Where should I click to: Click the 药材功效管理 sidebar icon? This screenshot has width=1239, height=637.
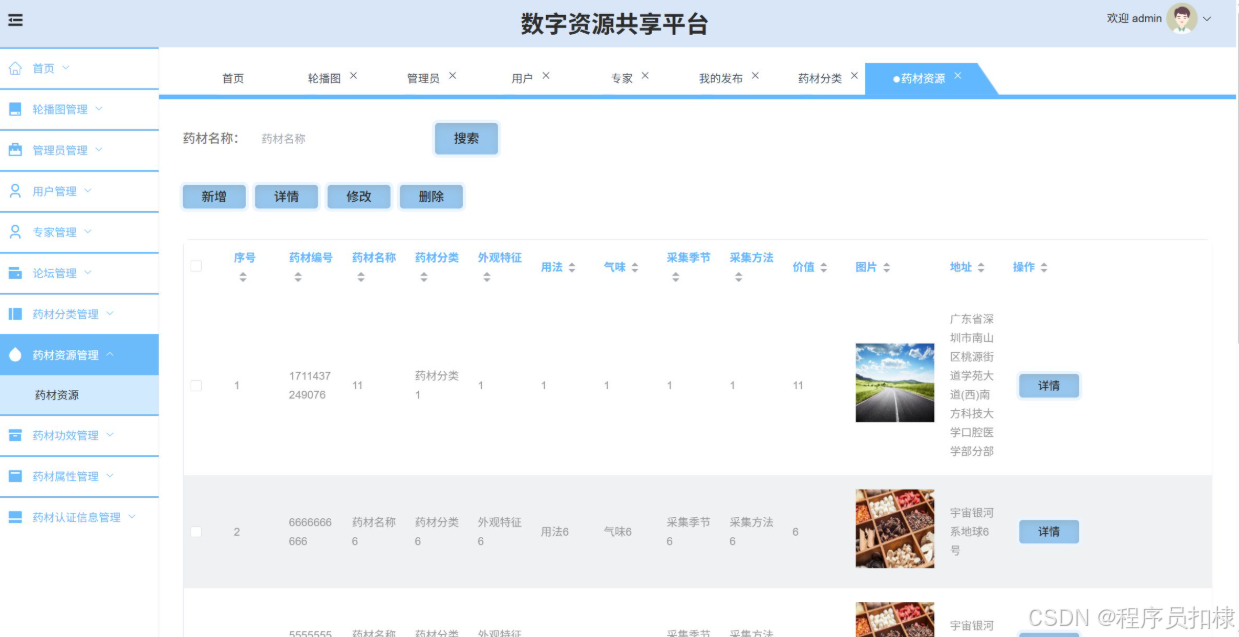tap(15, 435)
